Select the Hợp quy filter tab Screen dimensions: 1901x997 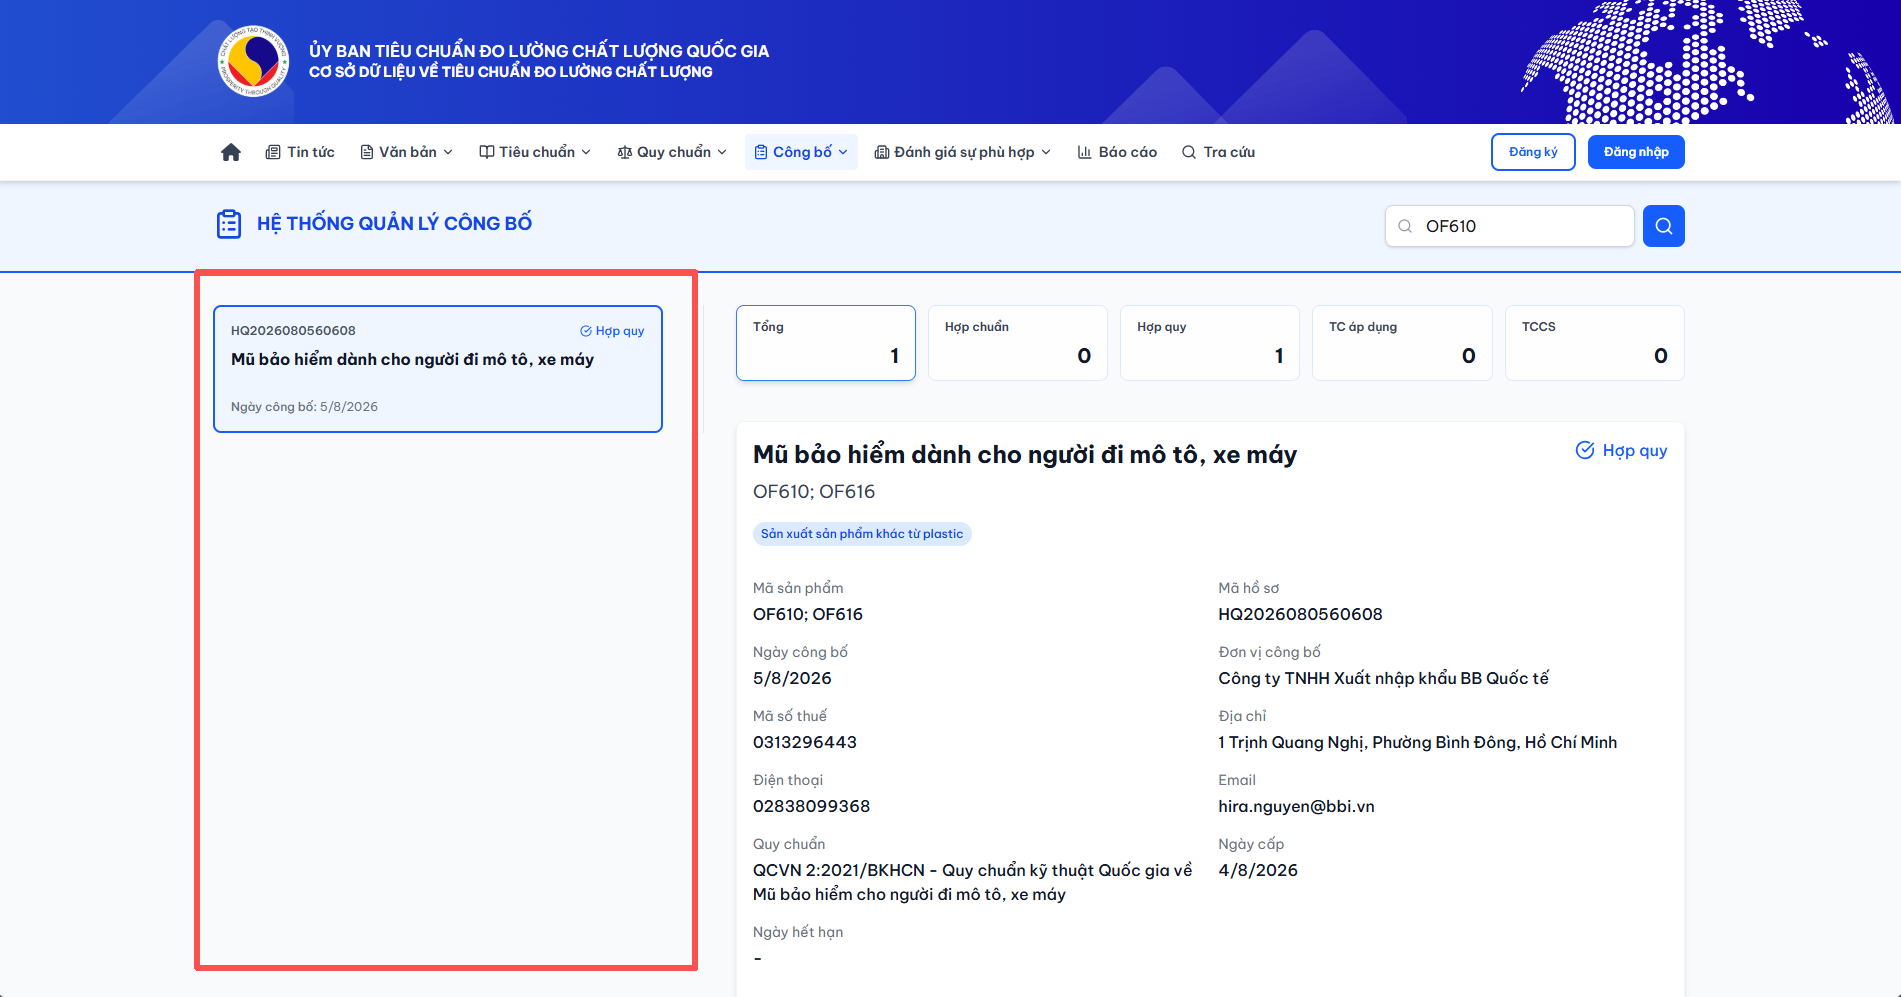pyautogui.click(x=1210, y=343)
